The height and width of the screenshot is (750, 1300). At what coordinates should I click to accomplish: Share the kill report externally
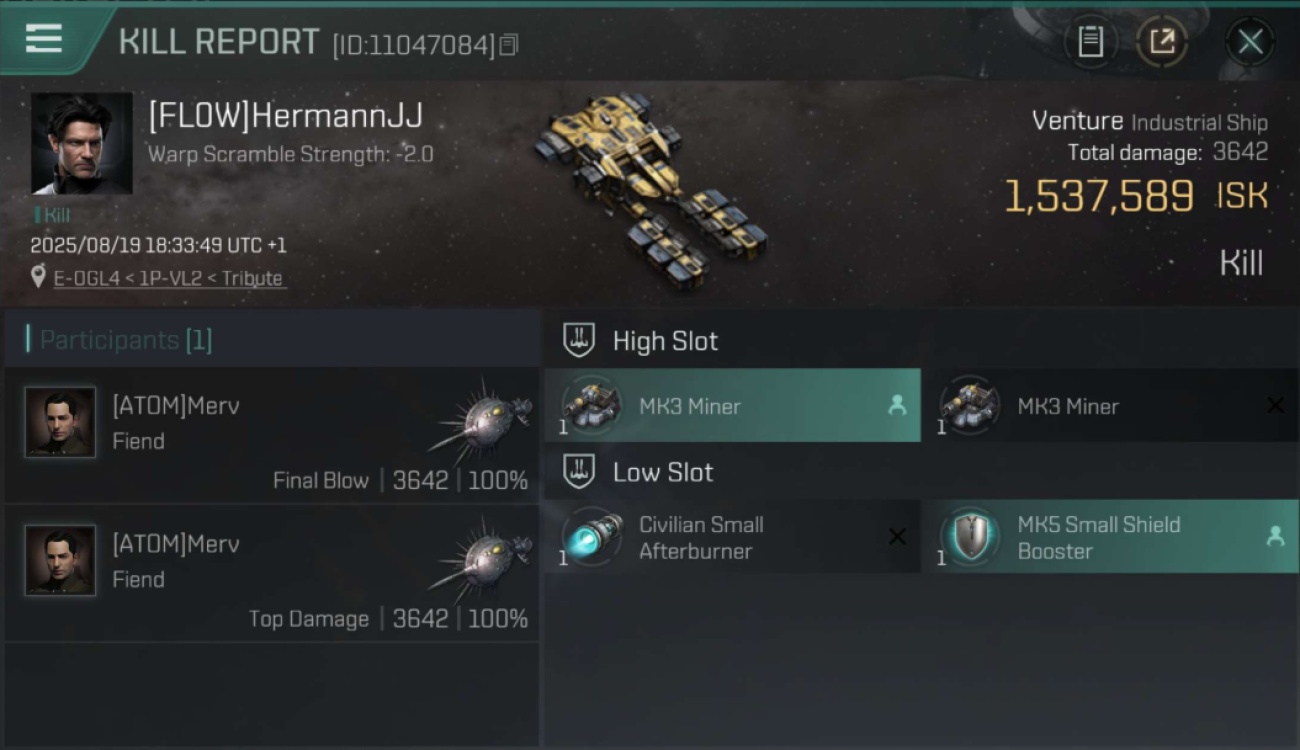click(1162, 42)
